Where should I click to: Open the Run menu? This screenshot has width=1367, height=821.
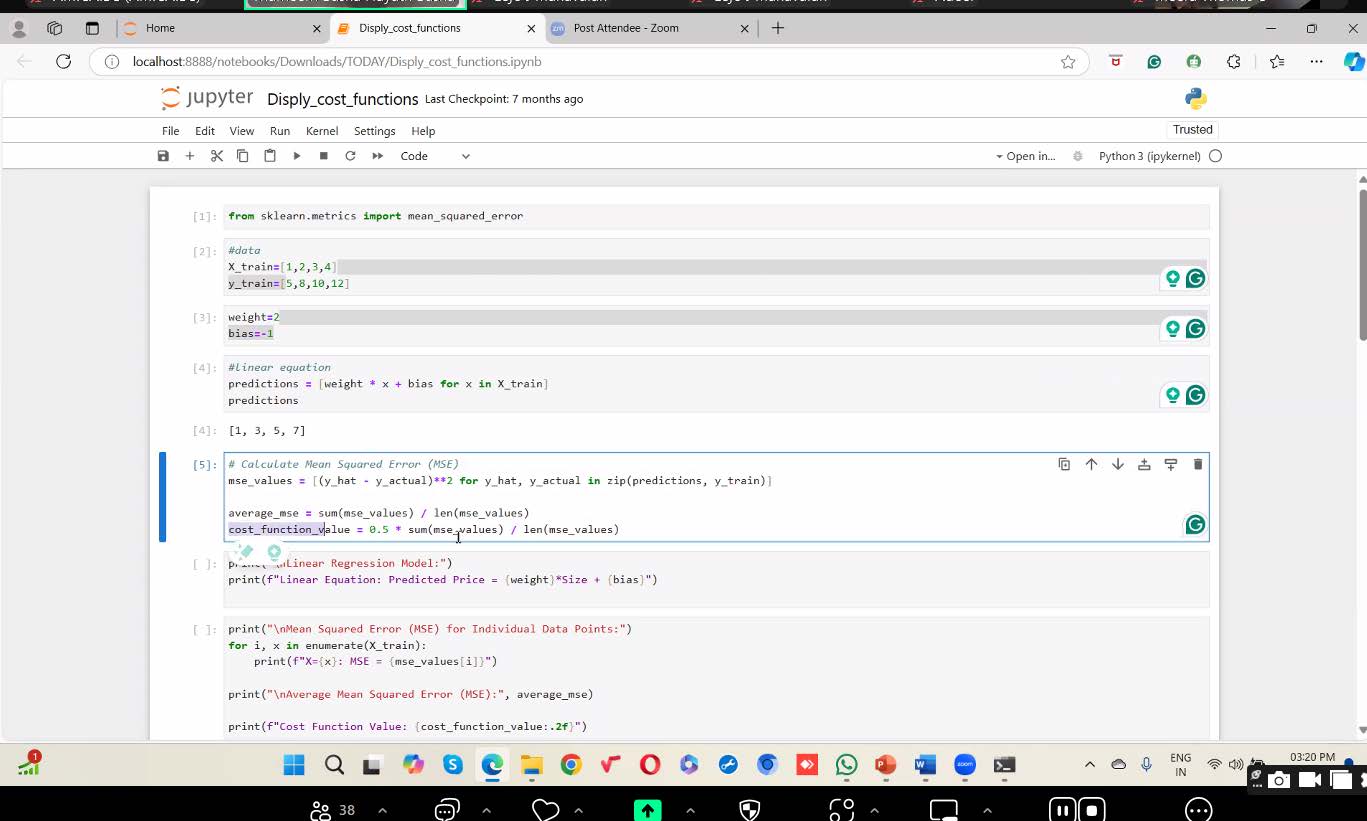point(280,131)
